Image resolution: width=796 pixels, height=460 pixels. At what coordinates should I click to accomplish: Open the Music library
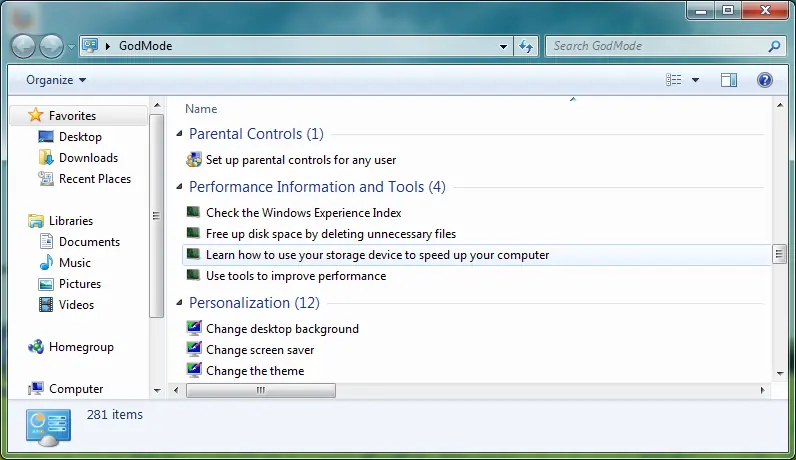click(x=75, y=263)
